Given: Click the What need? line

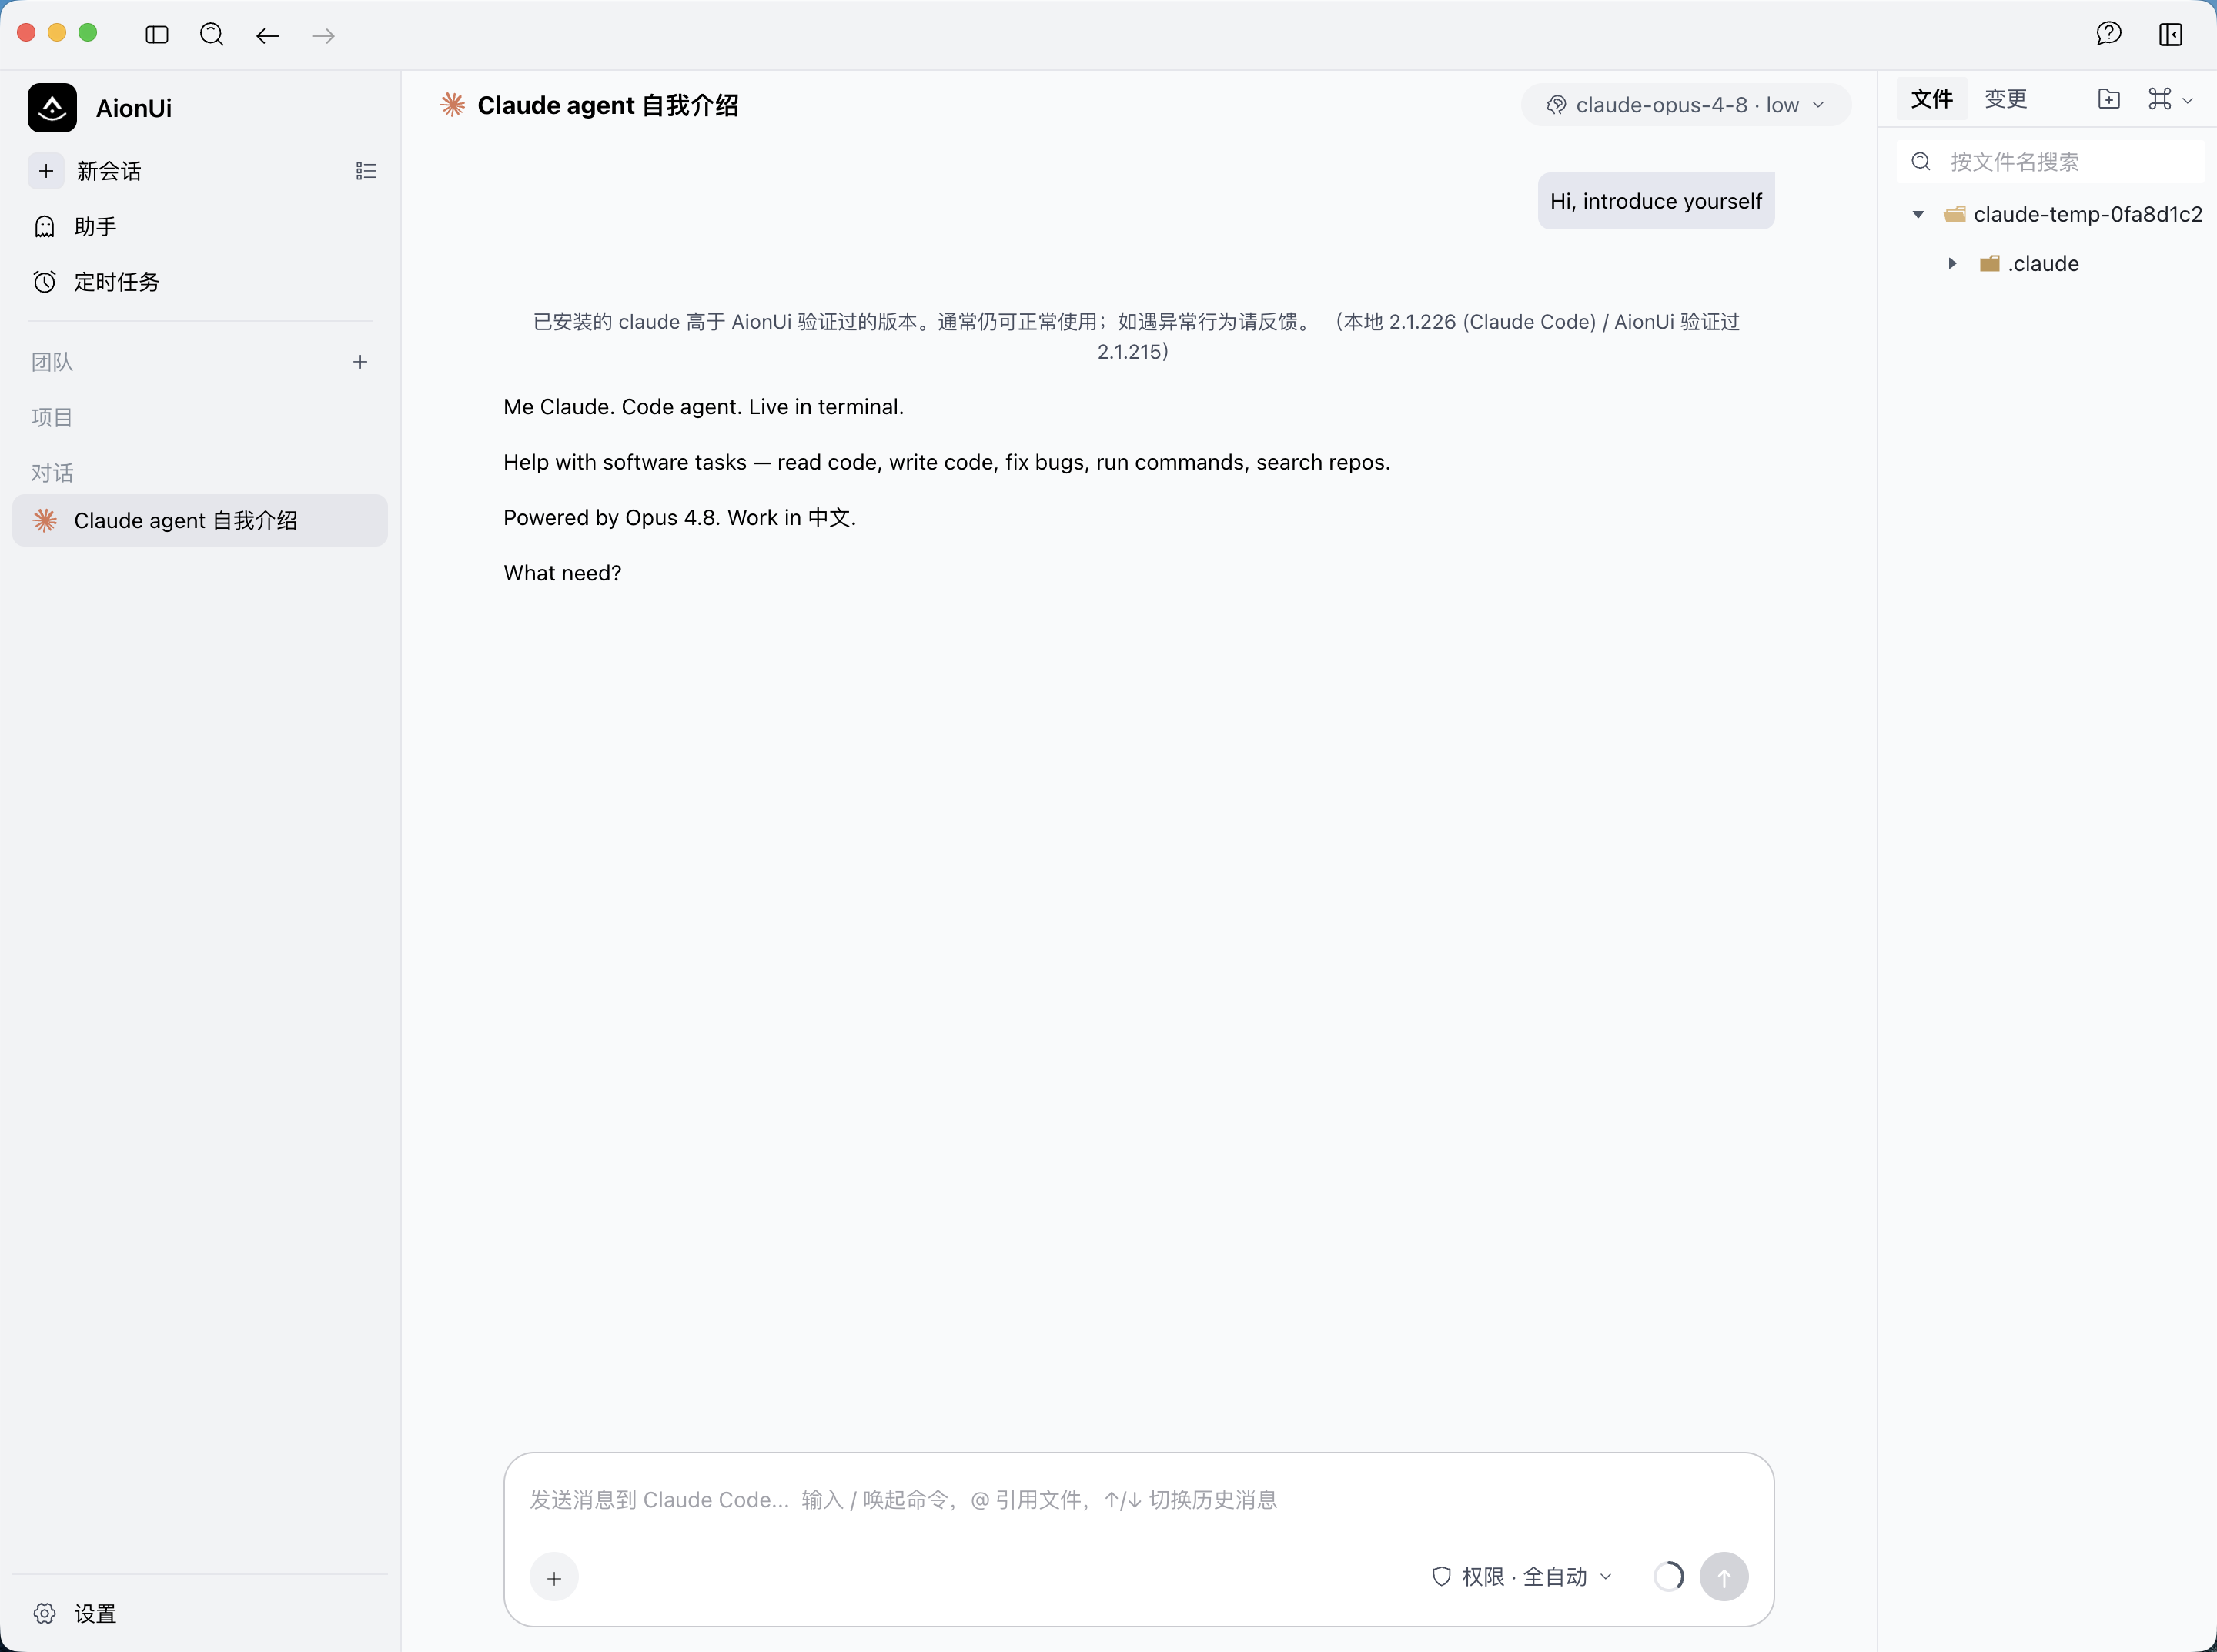Looking at the screenshot, I should (x=562, y=573).
